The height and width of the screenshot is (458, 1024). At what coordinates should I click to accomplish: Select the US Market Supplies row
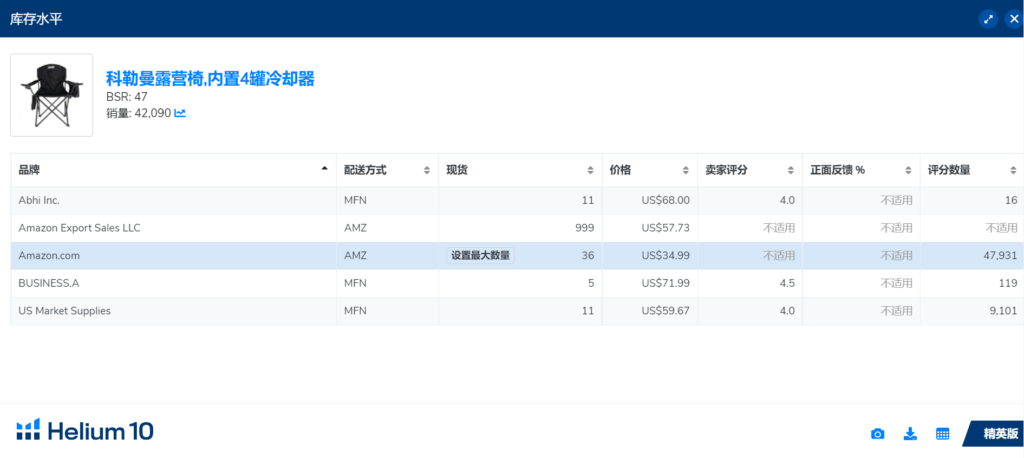[x=65, y=311]
